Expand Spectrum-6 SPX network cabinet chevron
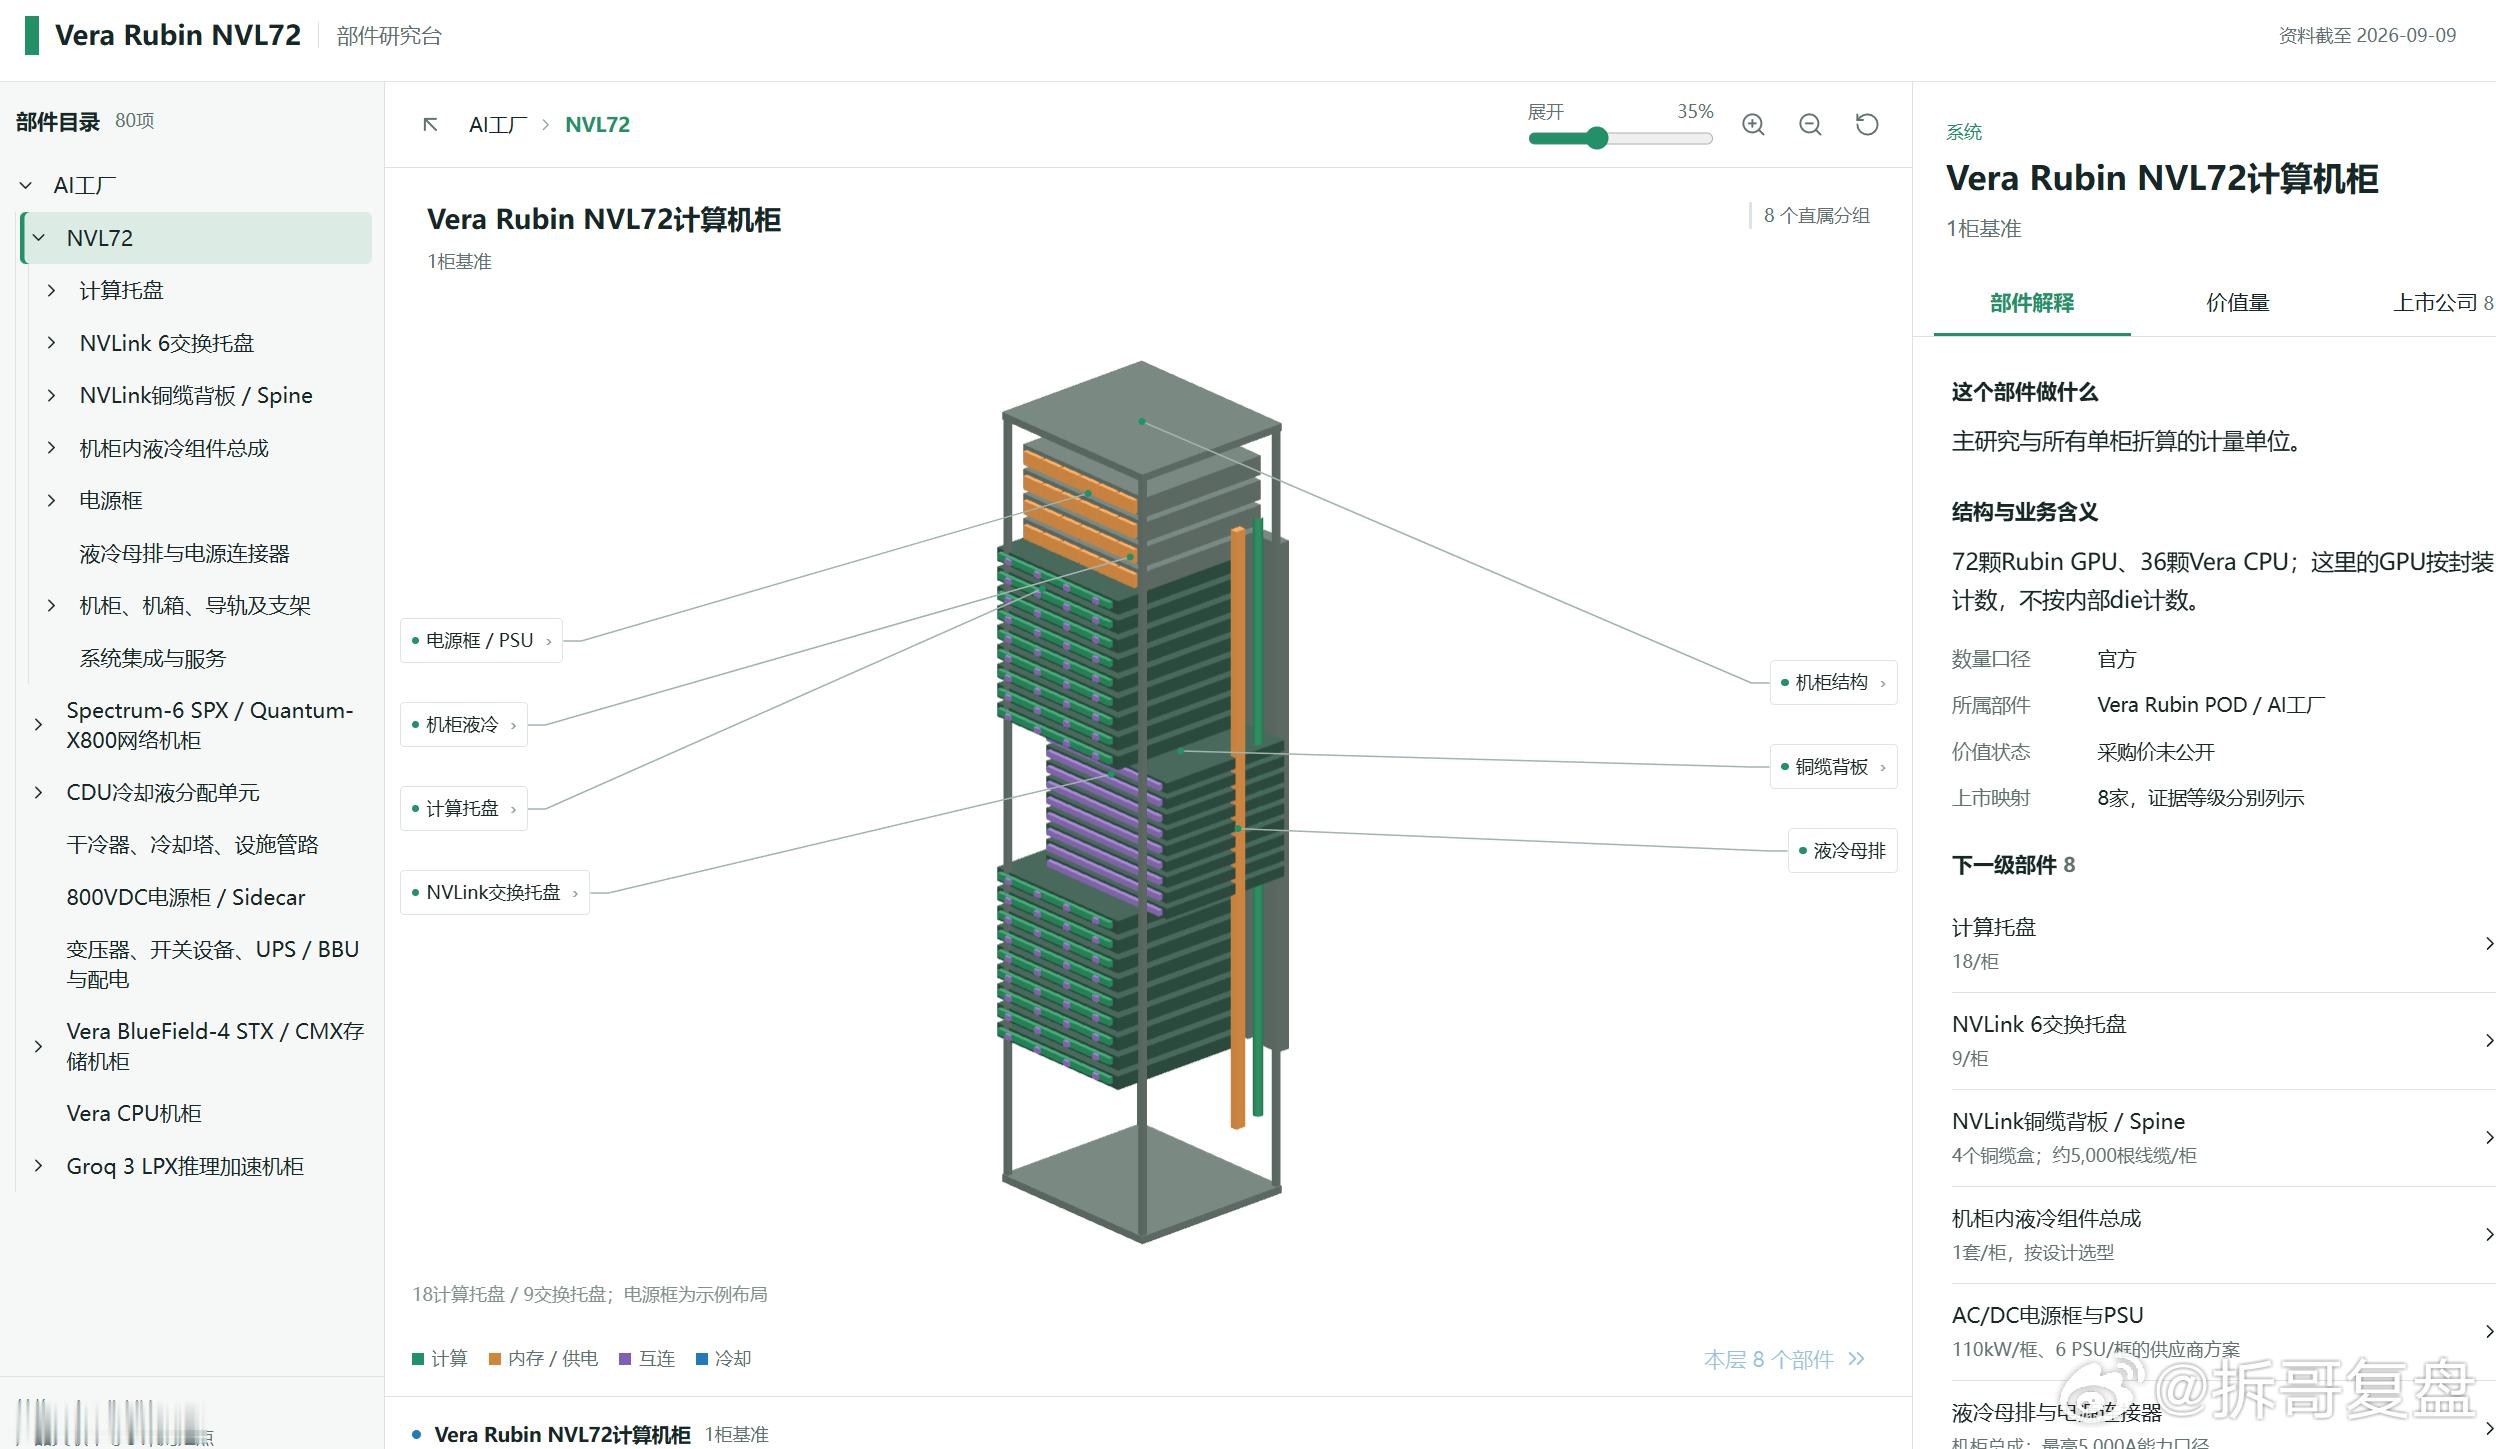The height and width of the screenshot is (1449, 2496). click(39, 725)
